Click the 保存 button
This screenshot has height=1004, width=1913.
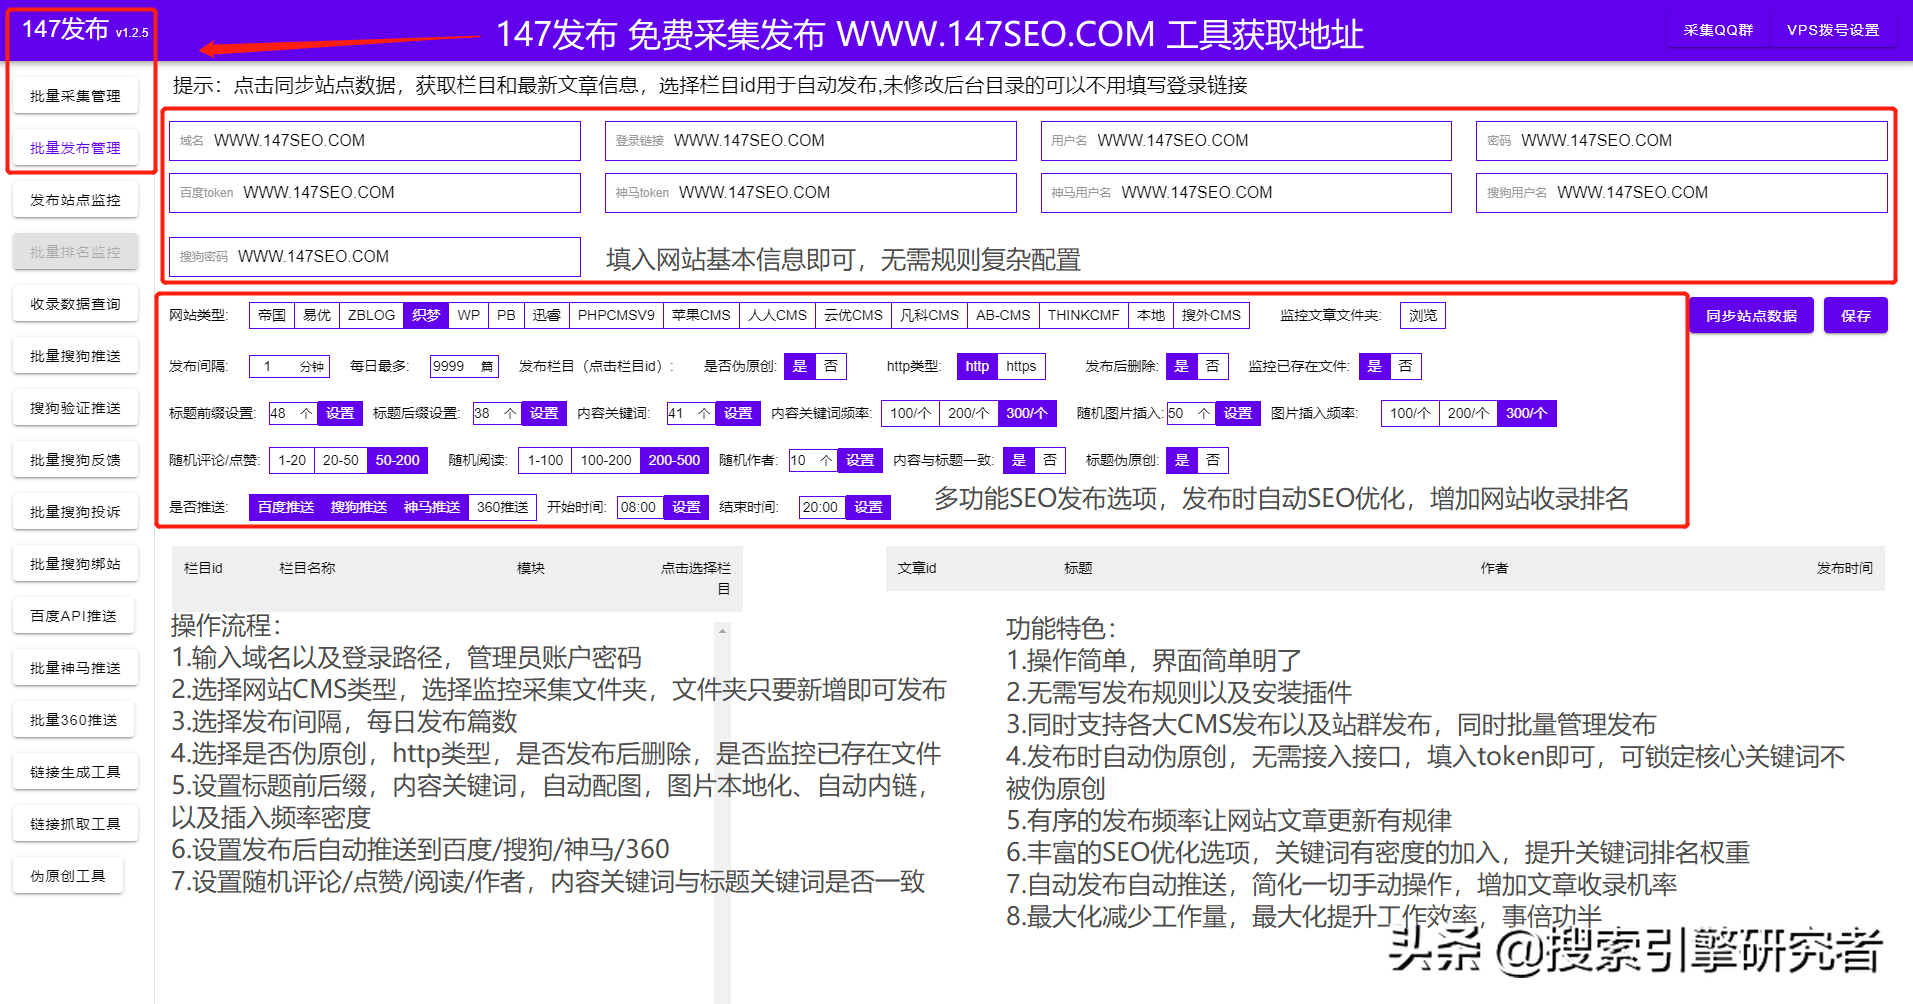(x=1855, y=316)
